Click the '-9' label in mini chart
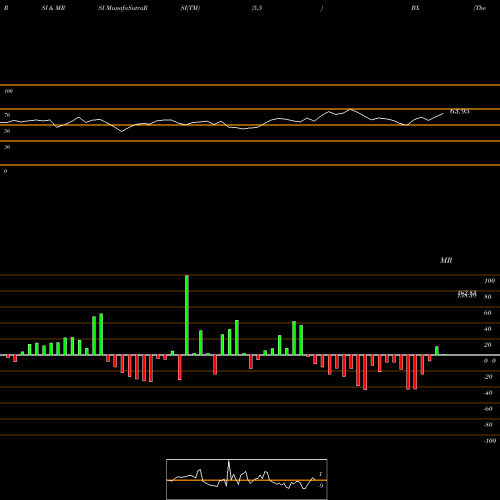Viewport: 500px width, 500px height. pos(320,486)
